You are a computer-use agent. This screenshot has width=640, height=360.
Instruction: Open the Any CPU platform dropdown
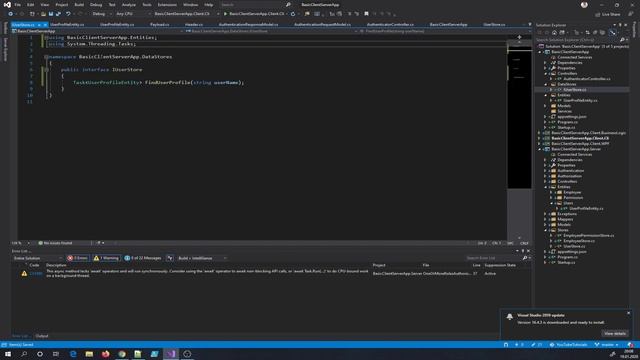132,14
